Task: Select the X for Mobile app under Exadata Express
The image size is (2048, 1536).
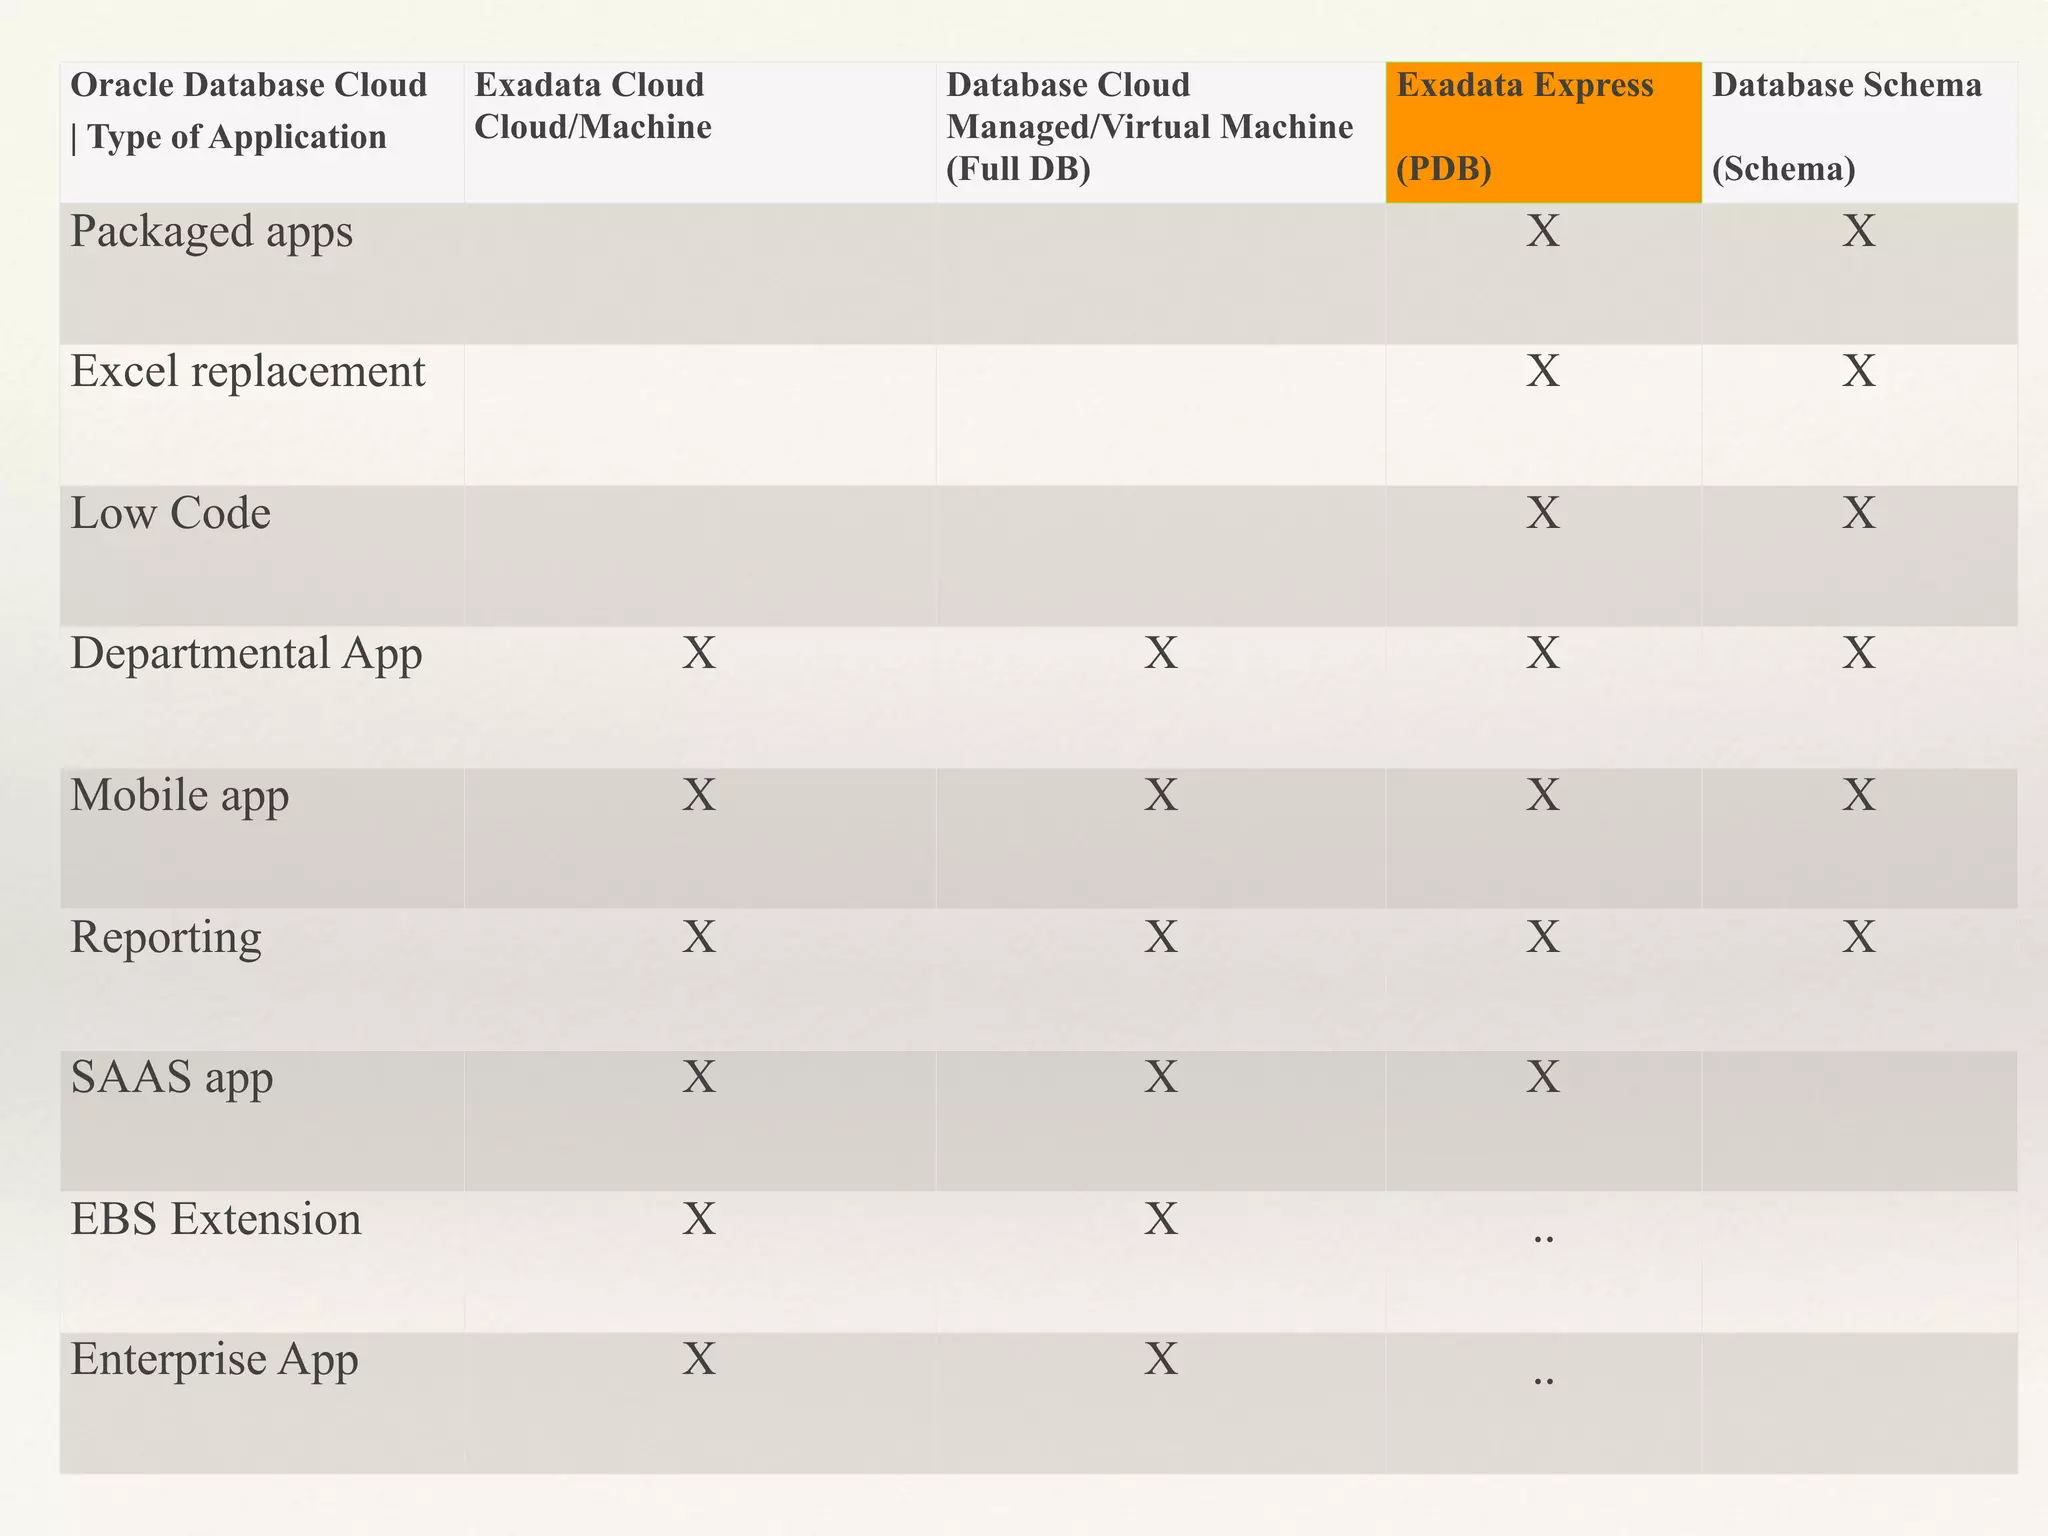Action: point(1543,796)
